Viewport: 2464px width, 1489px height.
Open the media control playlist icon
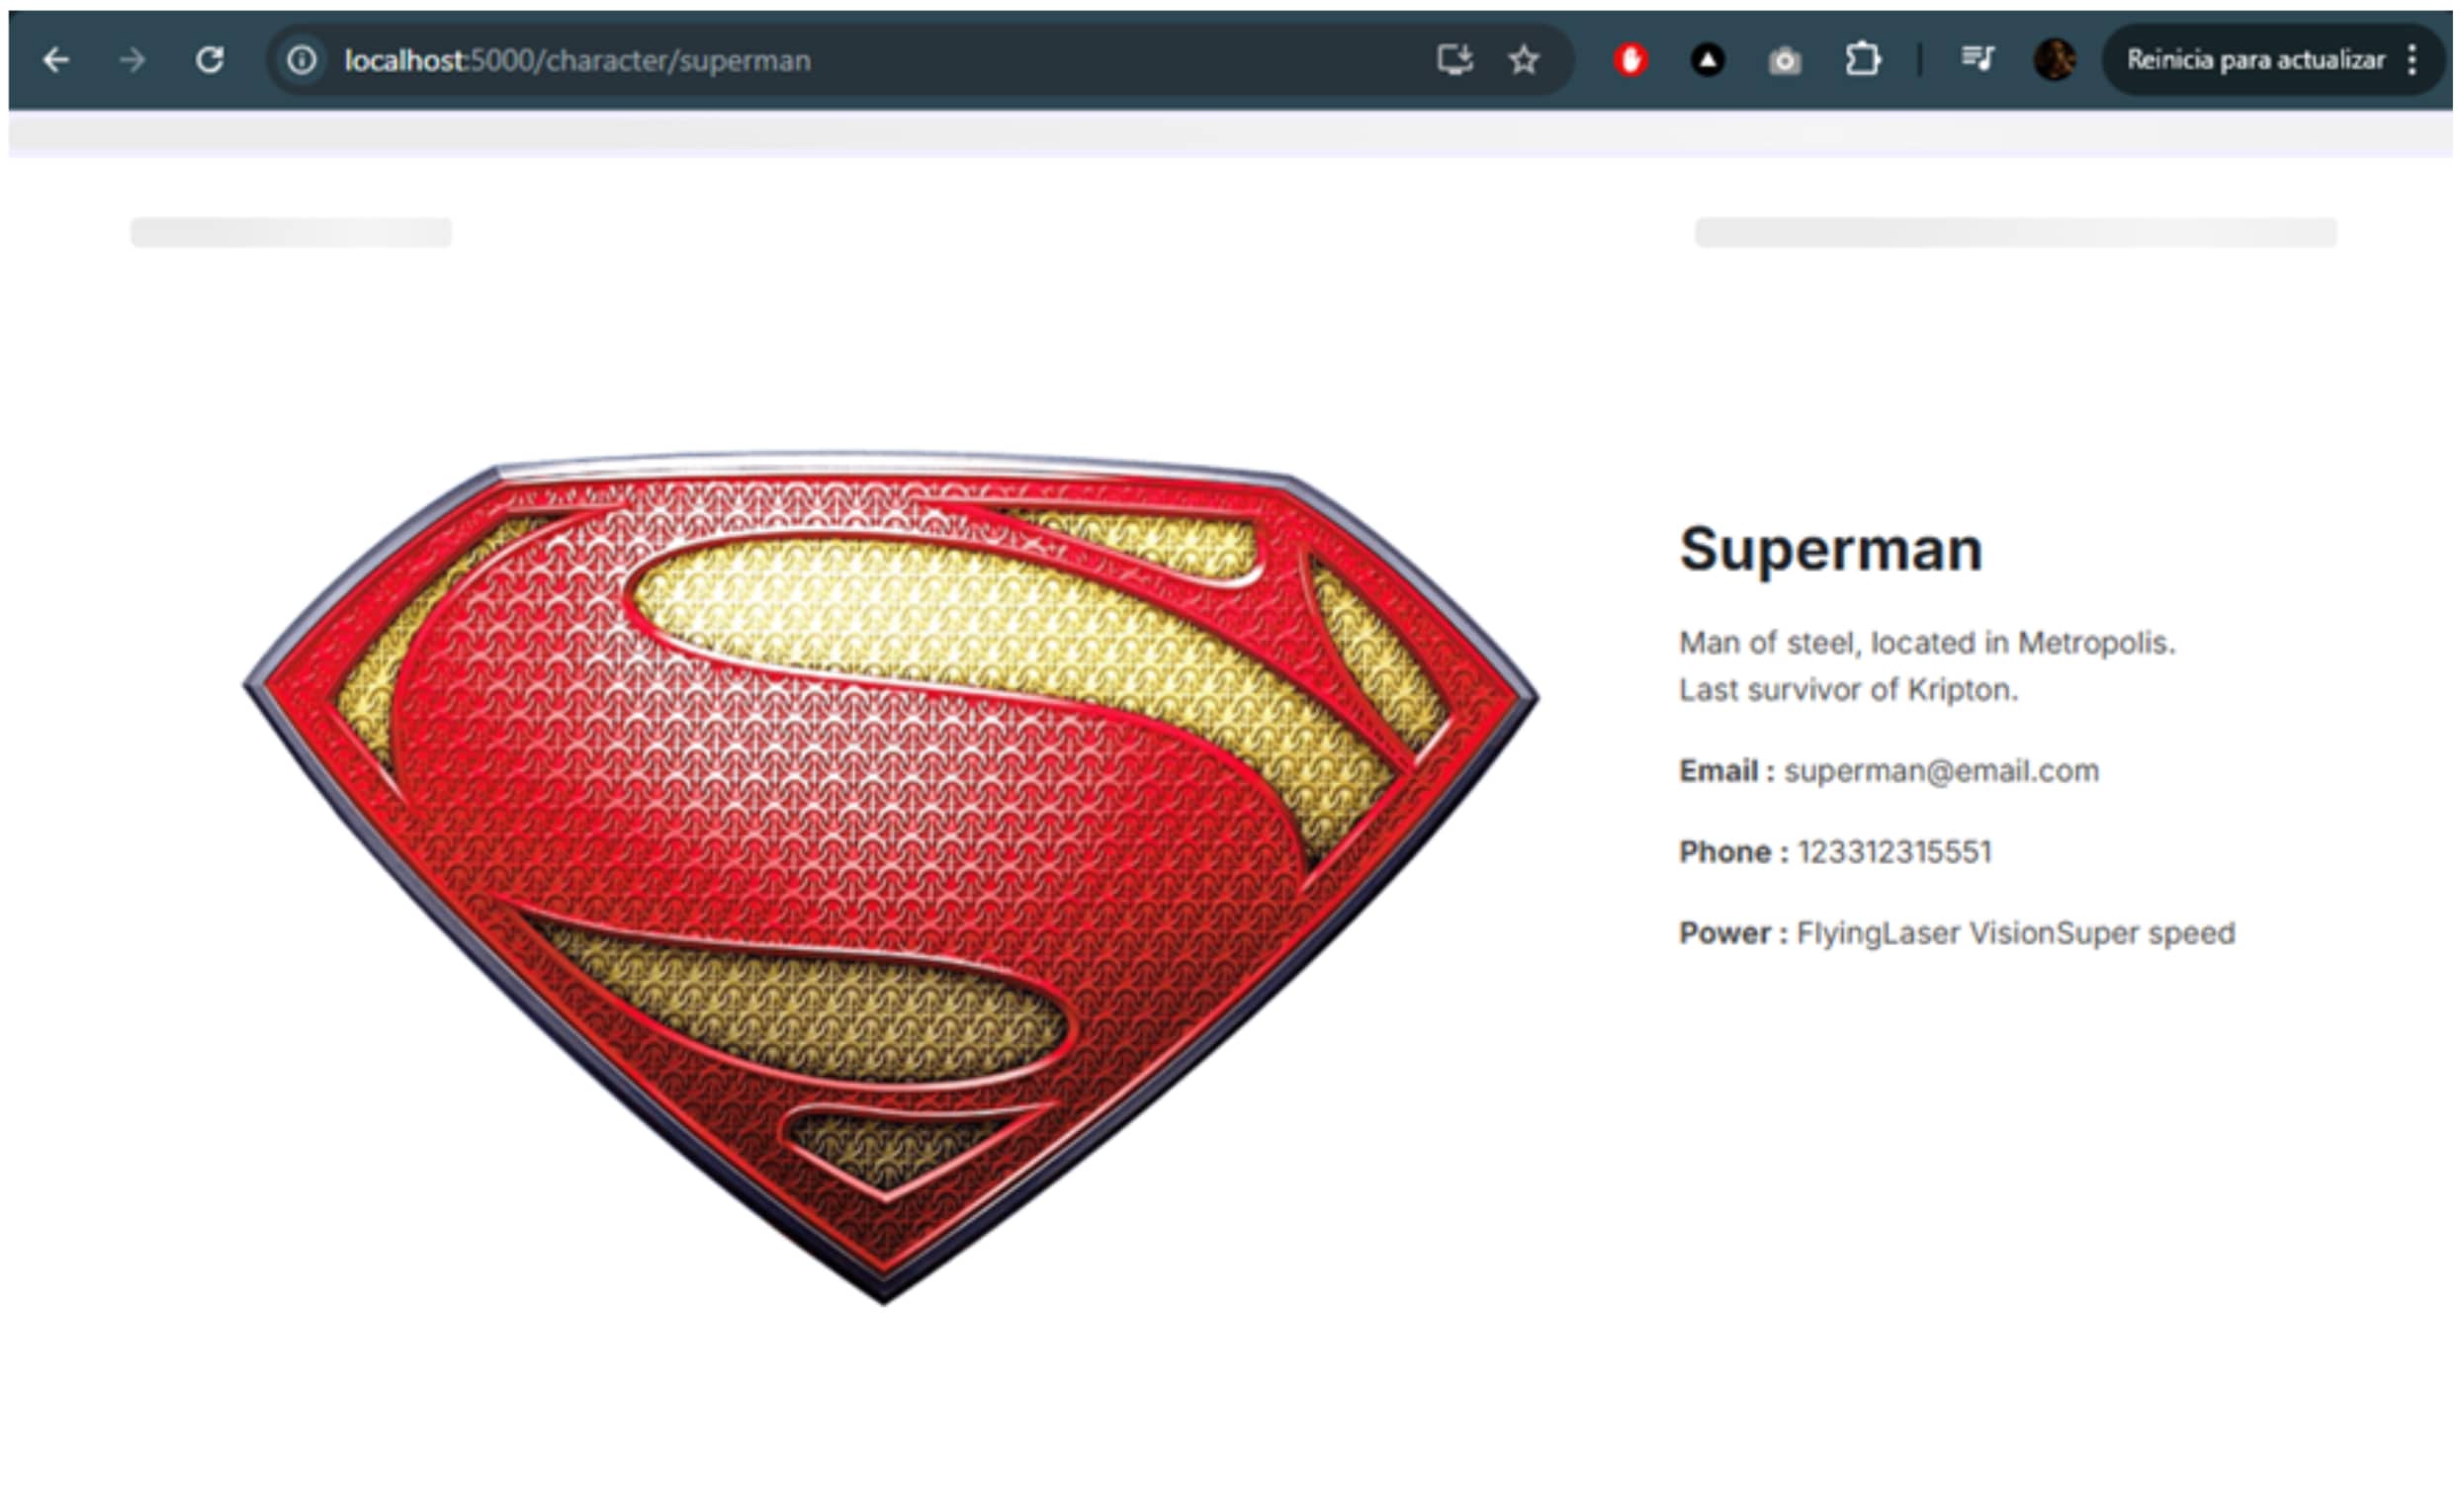coord(1977,59)
